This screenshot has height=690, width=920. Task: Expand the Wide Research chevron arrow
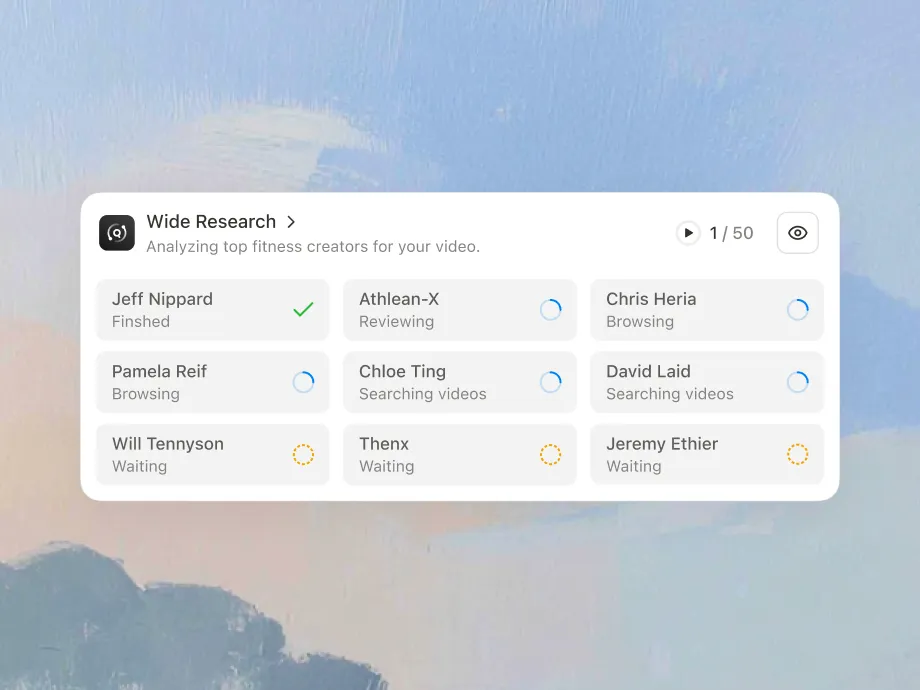point(291,222)
